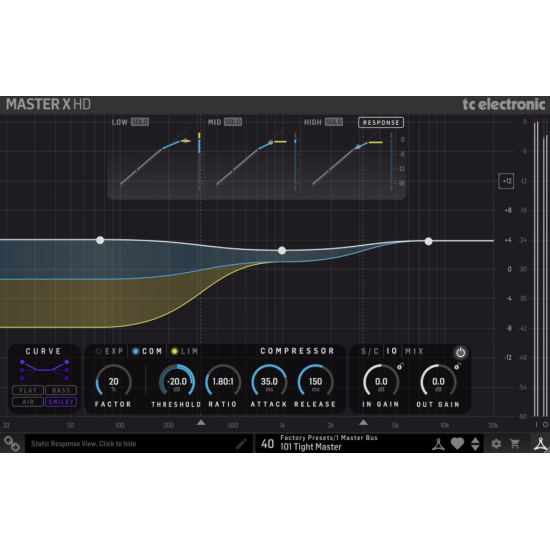Screen dimensions: 550x550
Task: Switch to the MIX tab
Action: 414,351
